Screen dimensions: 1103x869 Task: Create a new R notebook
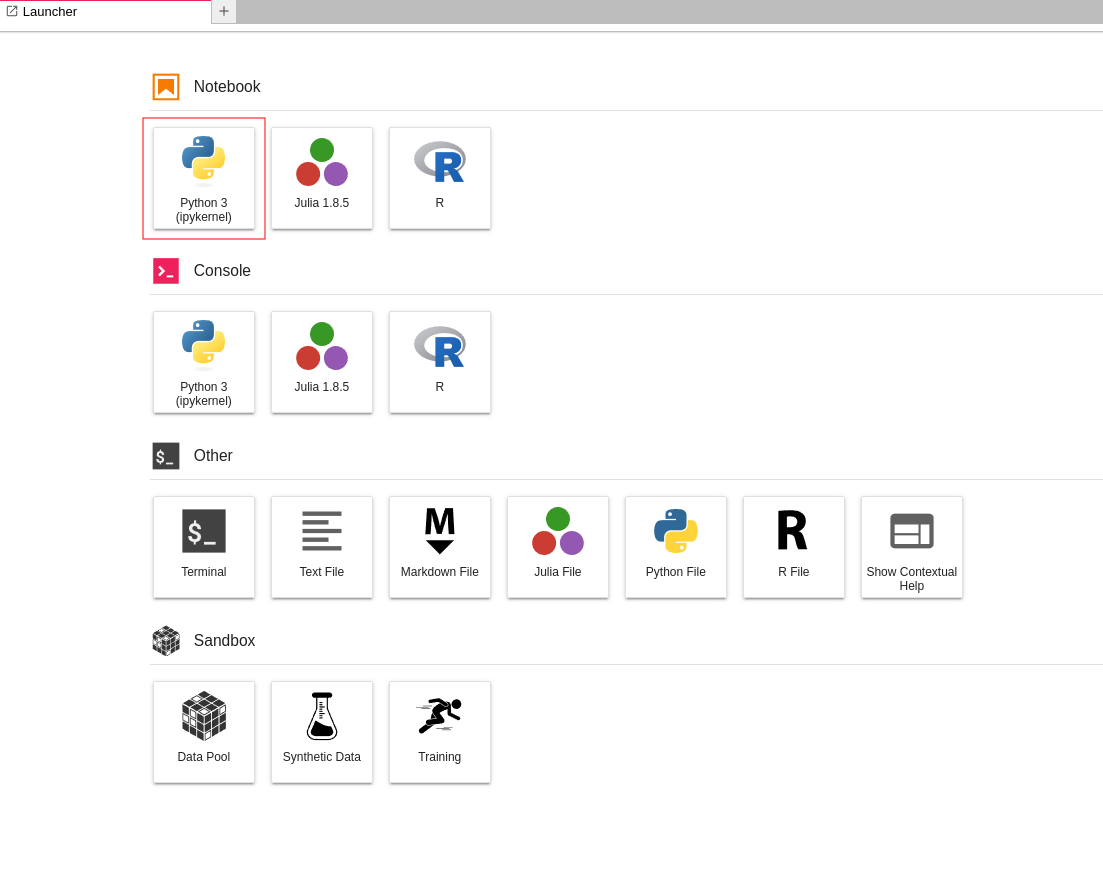pyautogui.click(x=440, y=178)
